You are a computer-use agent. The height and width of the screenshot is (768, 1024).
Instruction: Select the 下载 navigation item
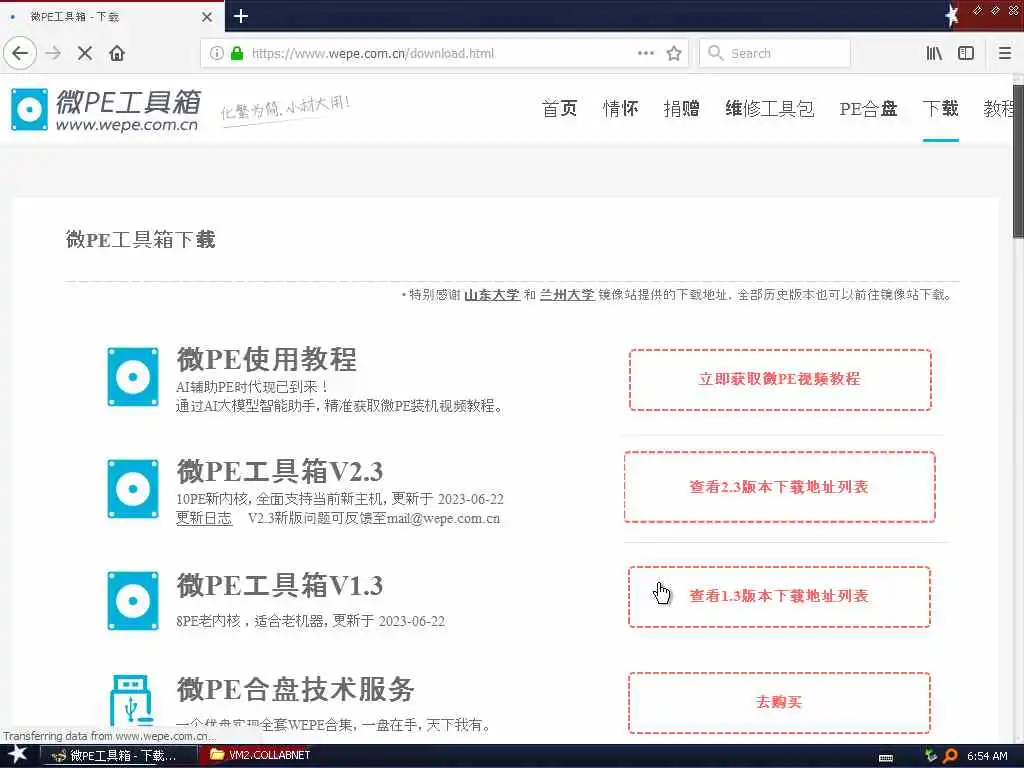[940, 108]
